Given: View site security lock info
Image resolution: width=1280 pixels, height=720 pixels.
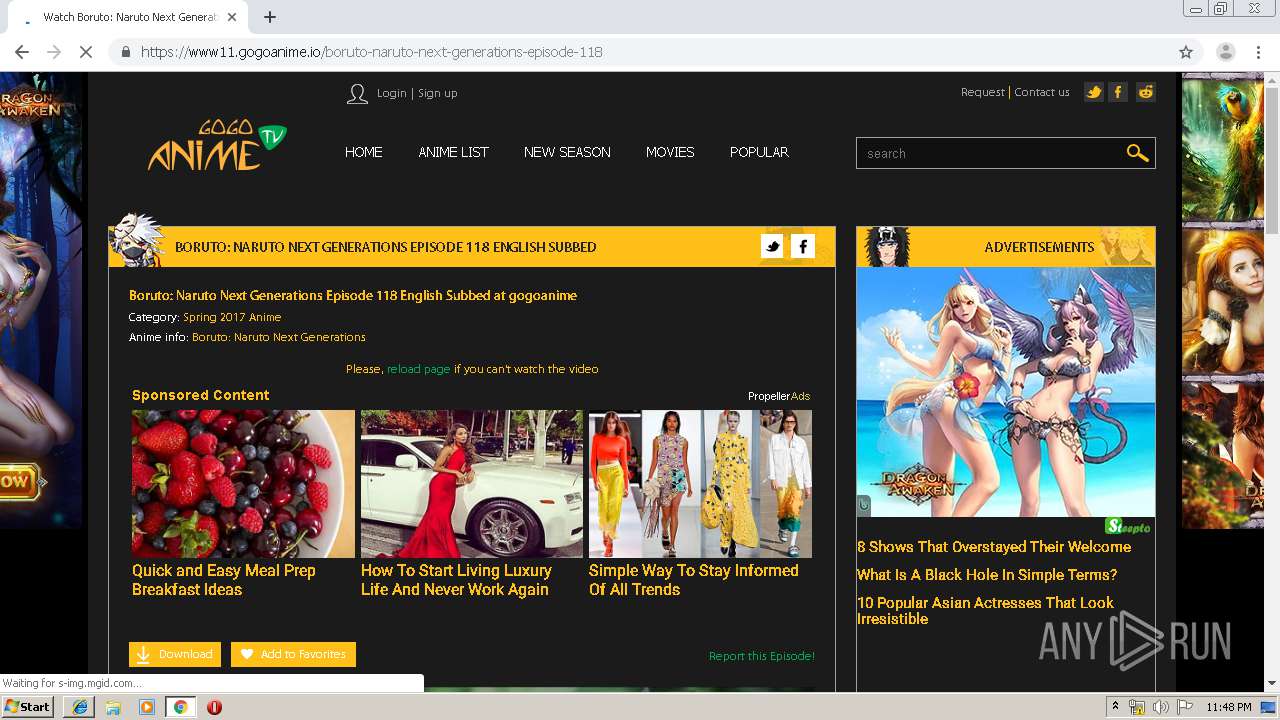Looking at the screenshot, I should 125,52.
